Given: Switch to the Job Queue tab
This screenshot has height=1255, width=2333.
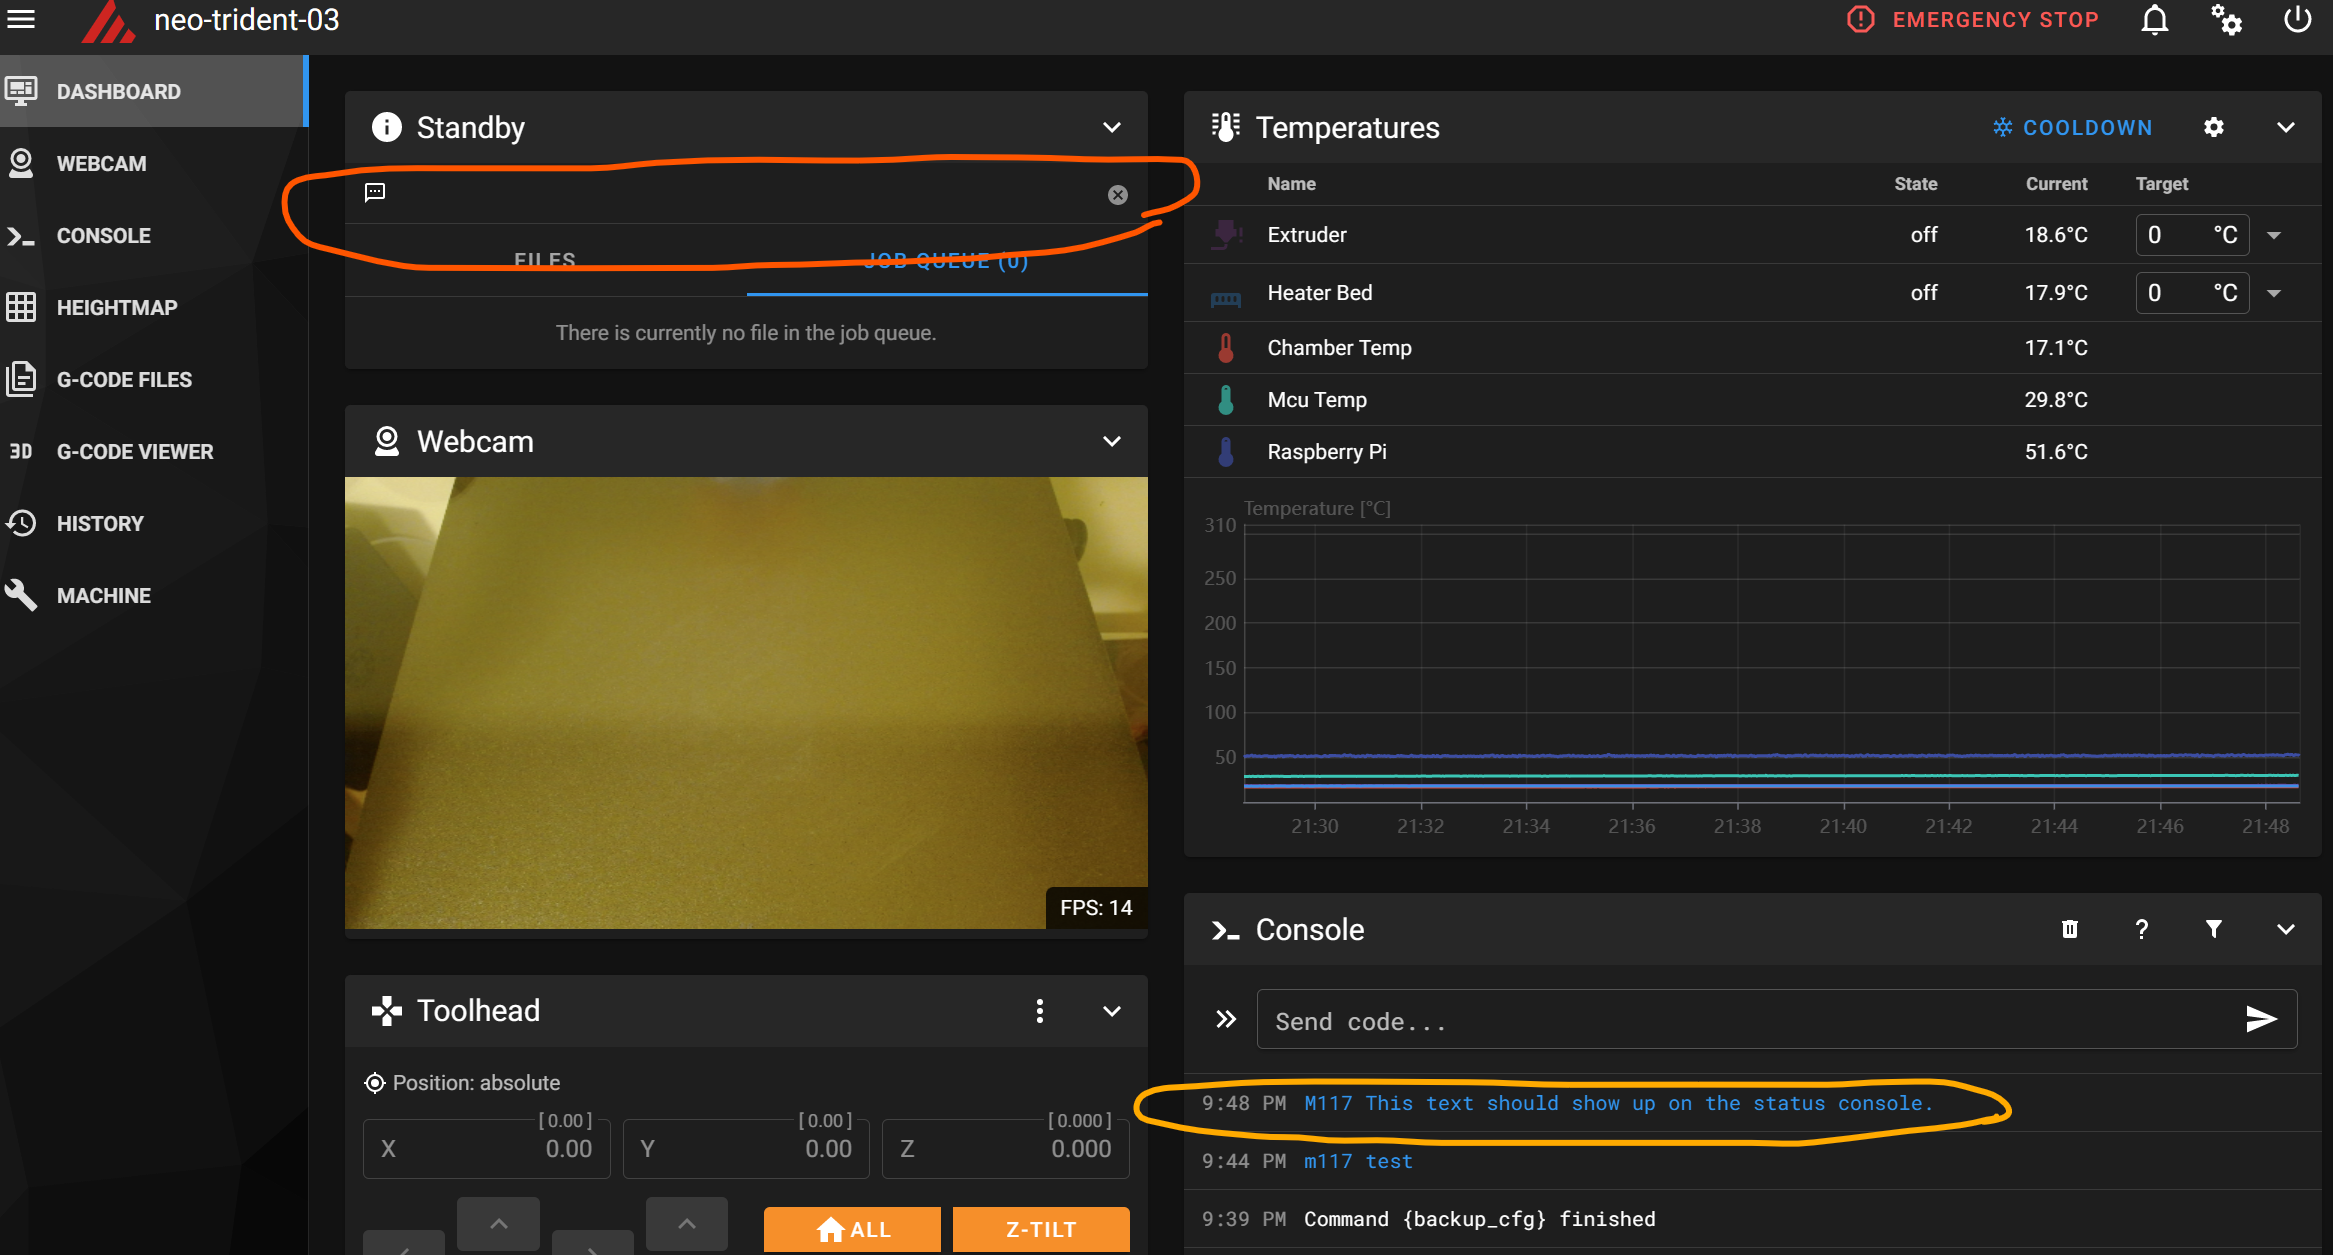Looking at the screenshot, I should [946, 262].
